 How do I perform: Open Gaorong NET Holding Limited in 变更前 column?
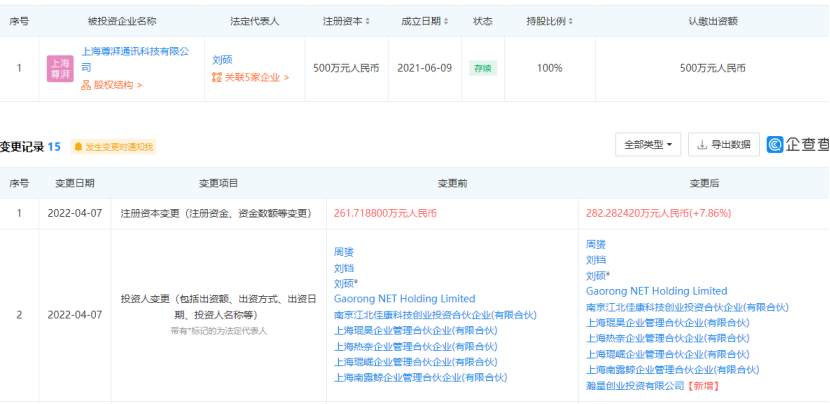404,298
